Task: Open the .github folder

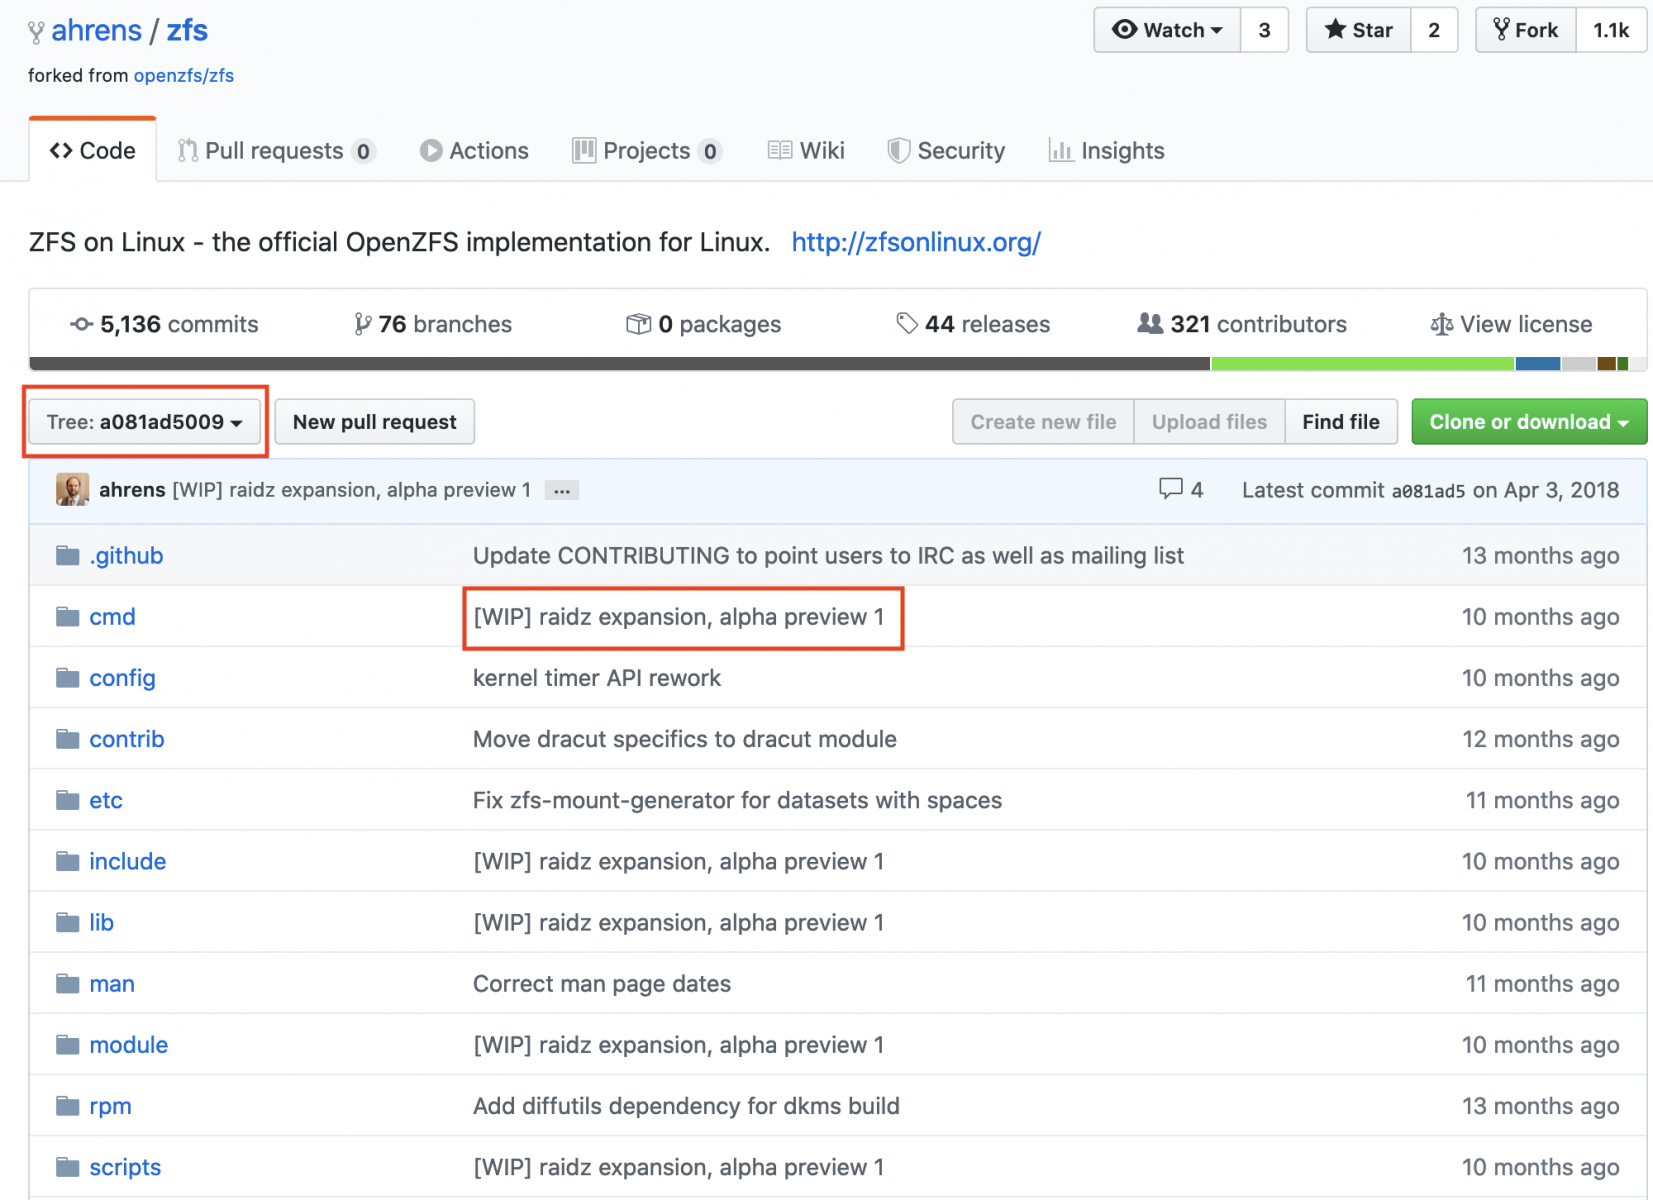Action: pyautogui.click(x=126, y=556)
